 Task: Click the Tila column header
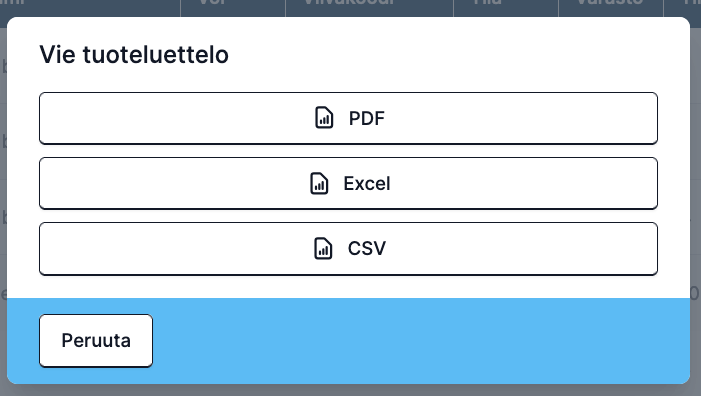[x=506, y=4]
